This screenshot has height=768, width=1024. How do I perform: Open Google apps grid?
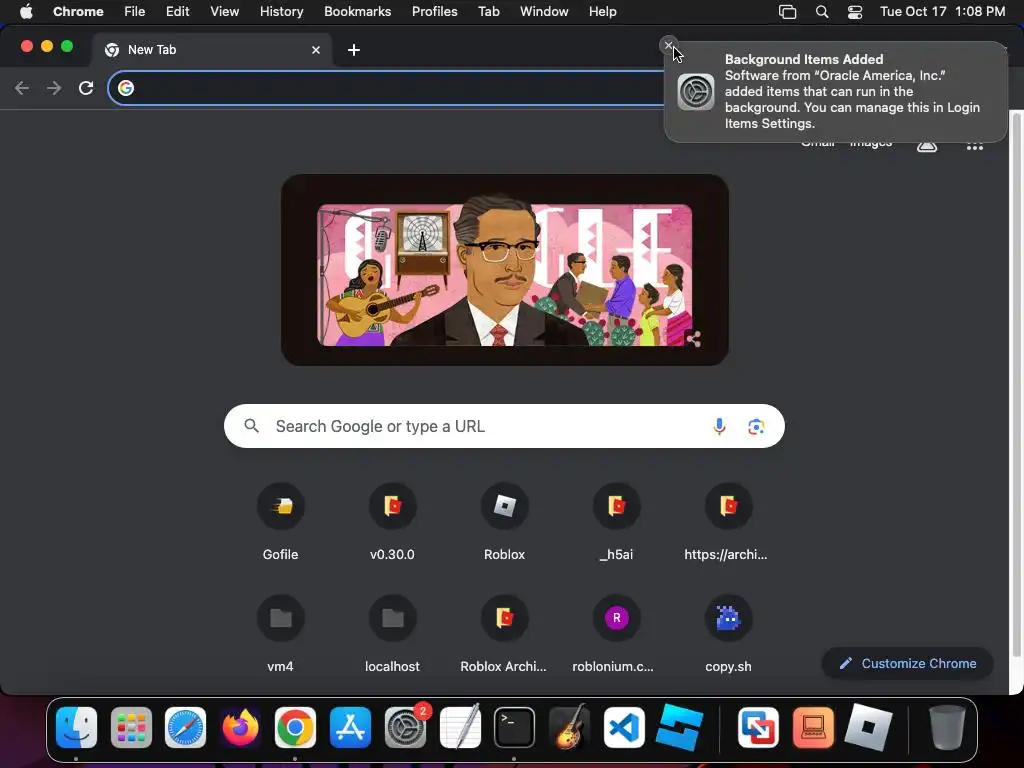coord(974,145)
